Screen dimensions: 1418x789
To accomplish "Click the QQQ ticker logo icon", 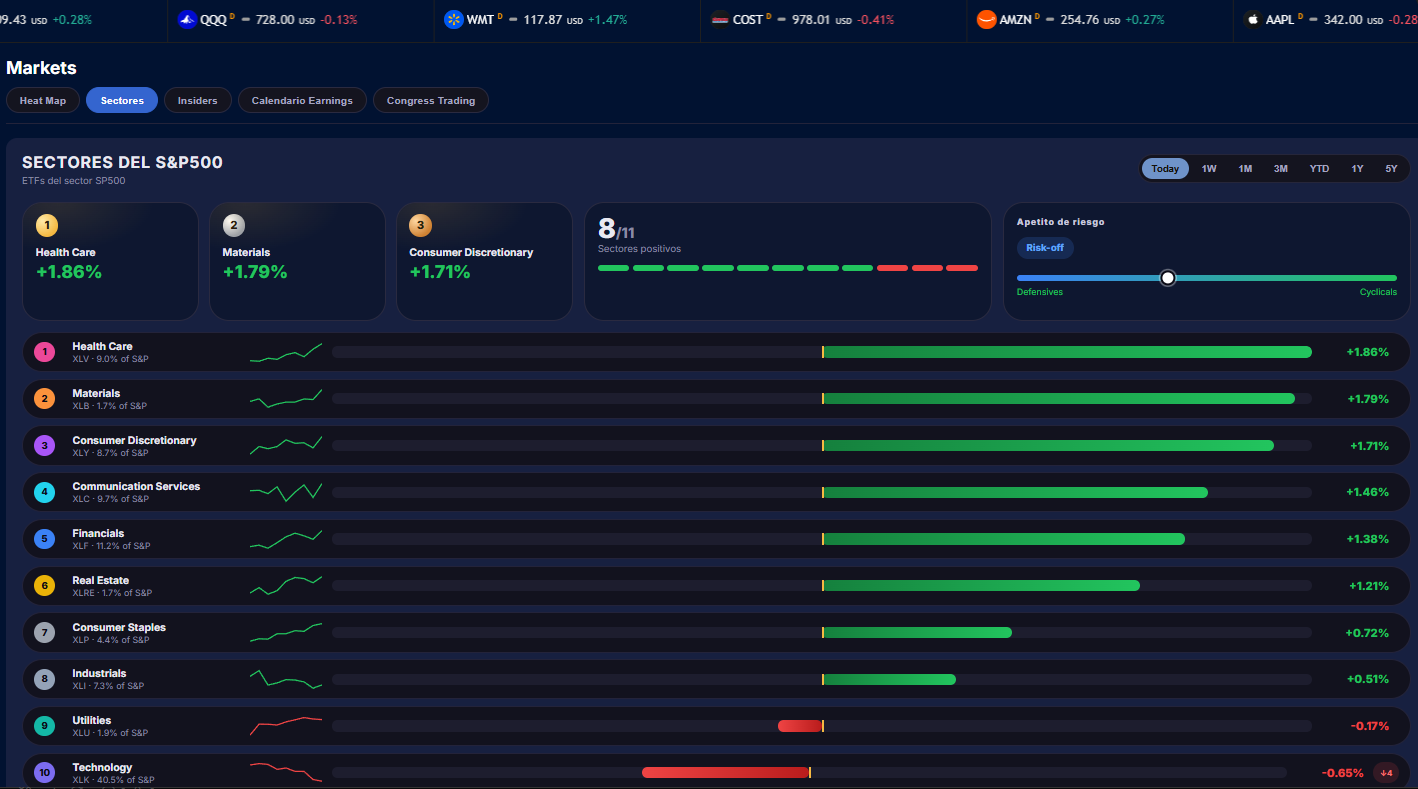I will coord(187,19).
